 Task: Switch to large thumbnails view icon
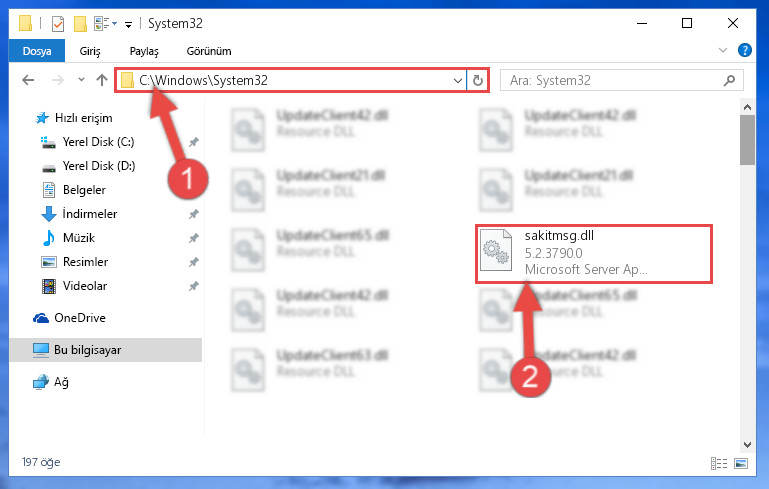coord(741,463)
